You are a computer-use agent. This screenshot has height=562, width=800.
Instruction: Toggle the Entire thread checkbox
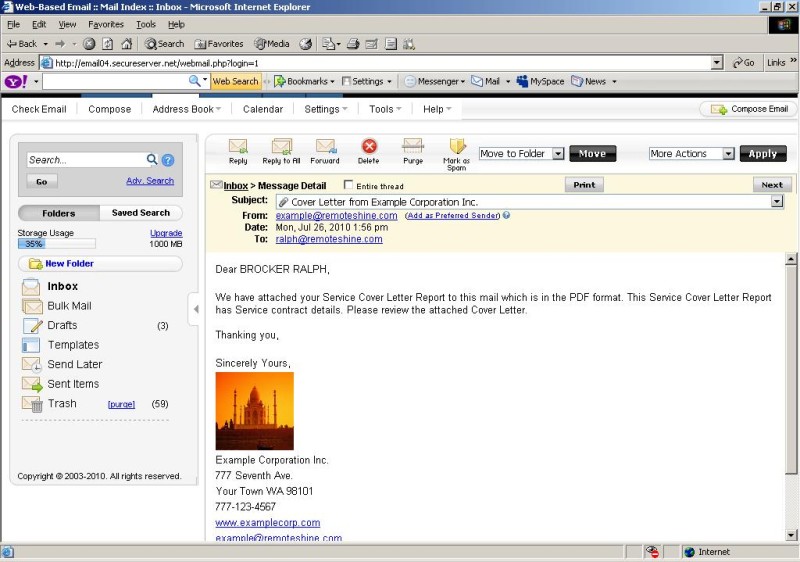point(348,185)
